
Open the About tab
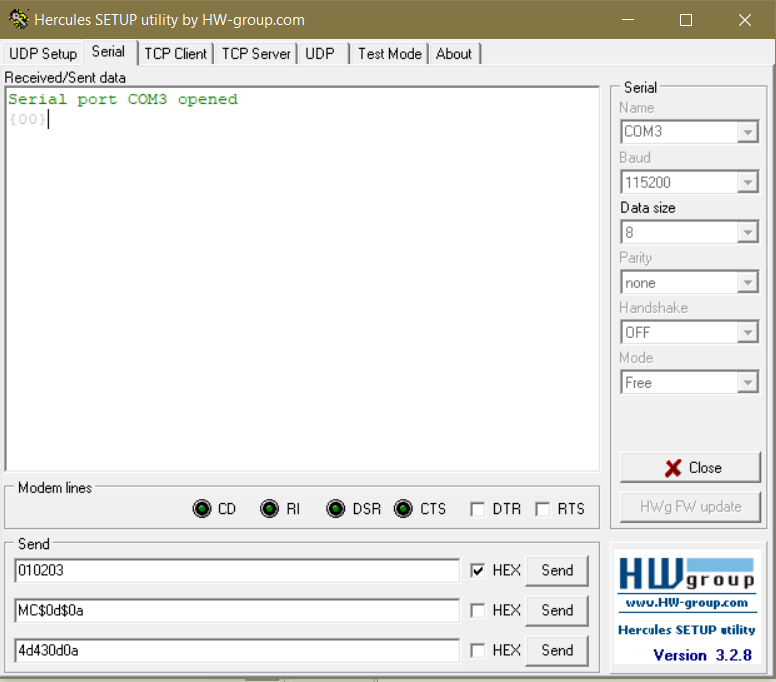[454, 53]
